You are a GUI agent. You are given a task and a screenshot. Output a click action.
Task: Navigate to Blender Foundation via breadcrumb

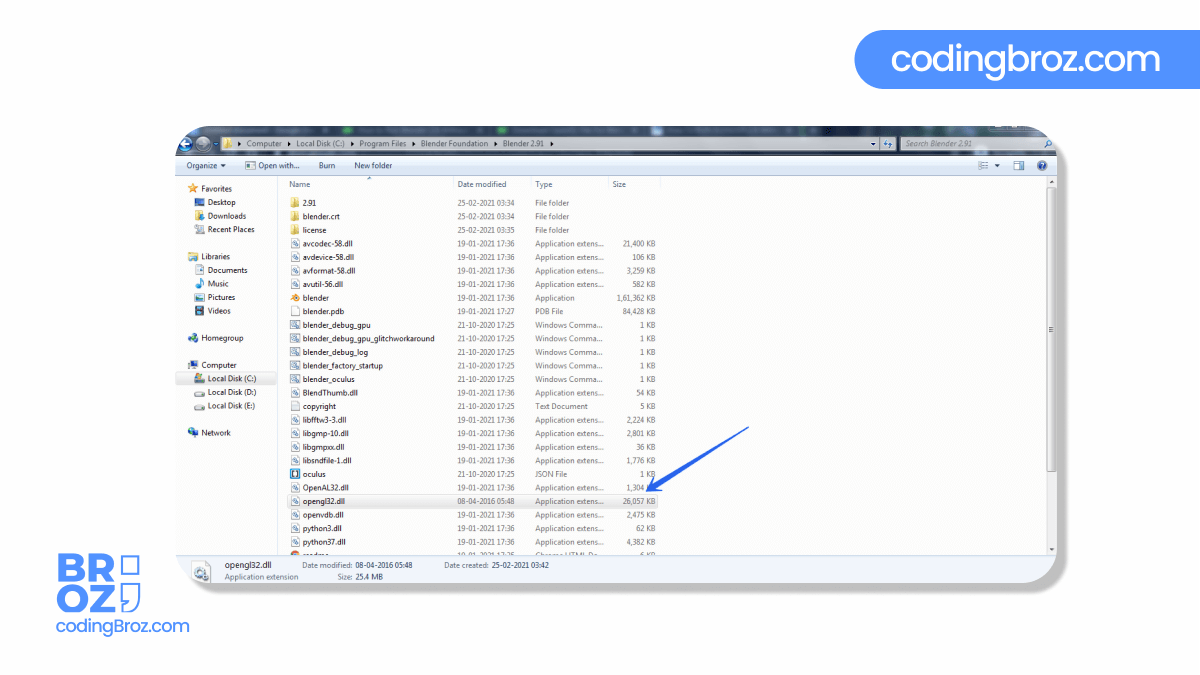click(x=455, y=143)
